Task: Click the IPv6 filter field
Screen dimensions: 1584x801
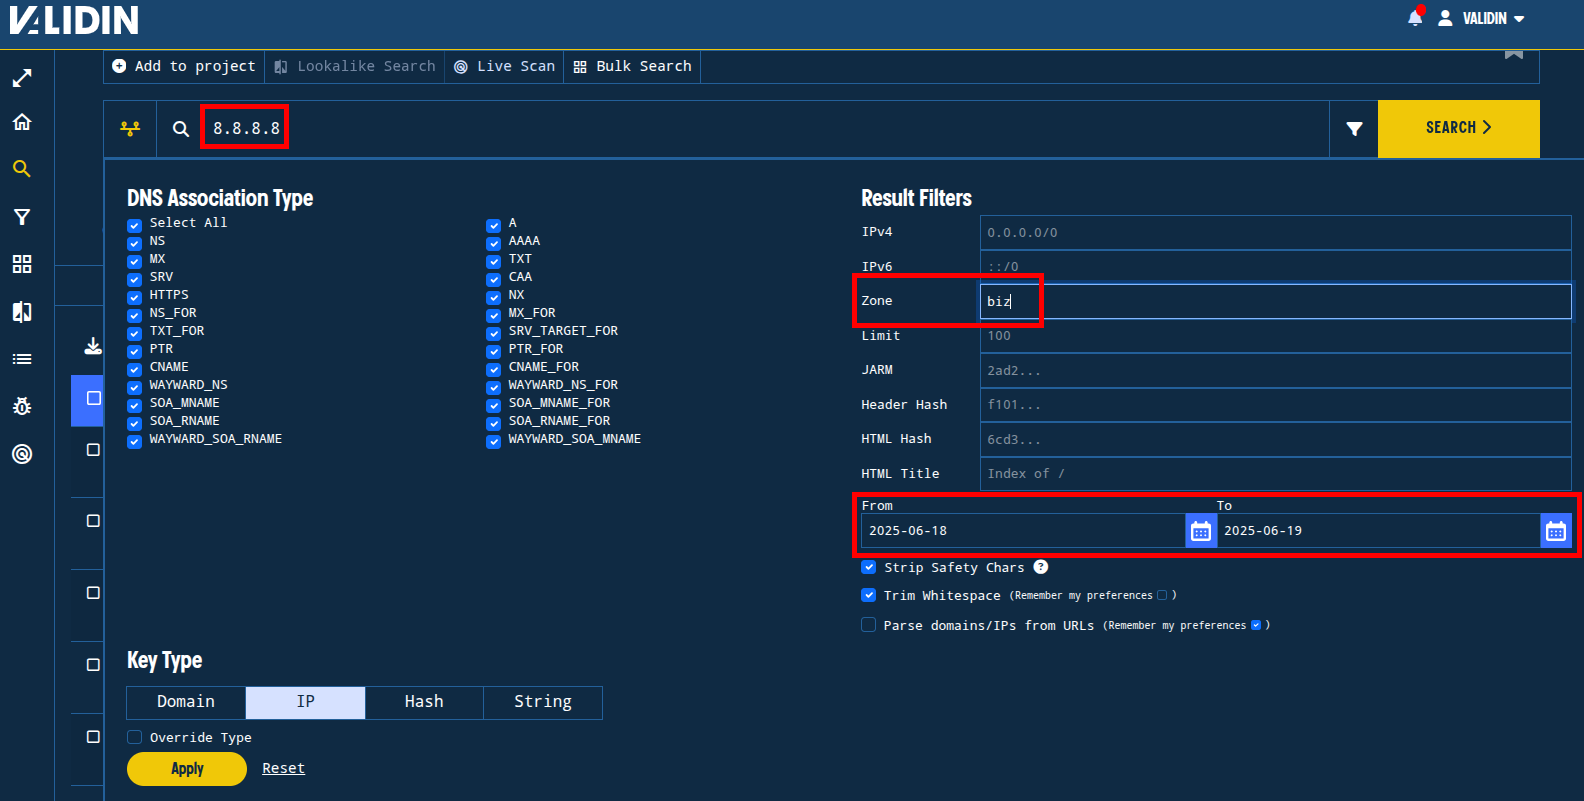Action: (x=1275, y=267)
